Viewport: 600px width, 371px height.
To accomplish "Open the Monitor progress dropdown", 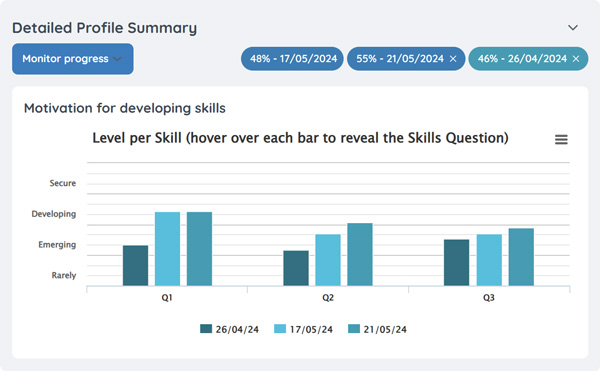I will 73,59.
